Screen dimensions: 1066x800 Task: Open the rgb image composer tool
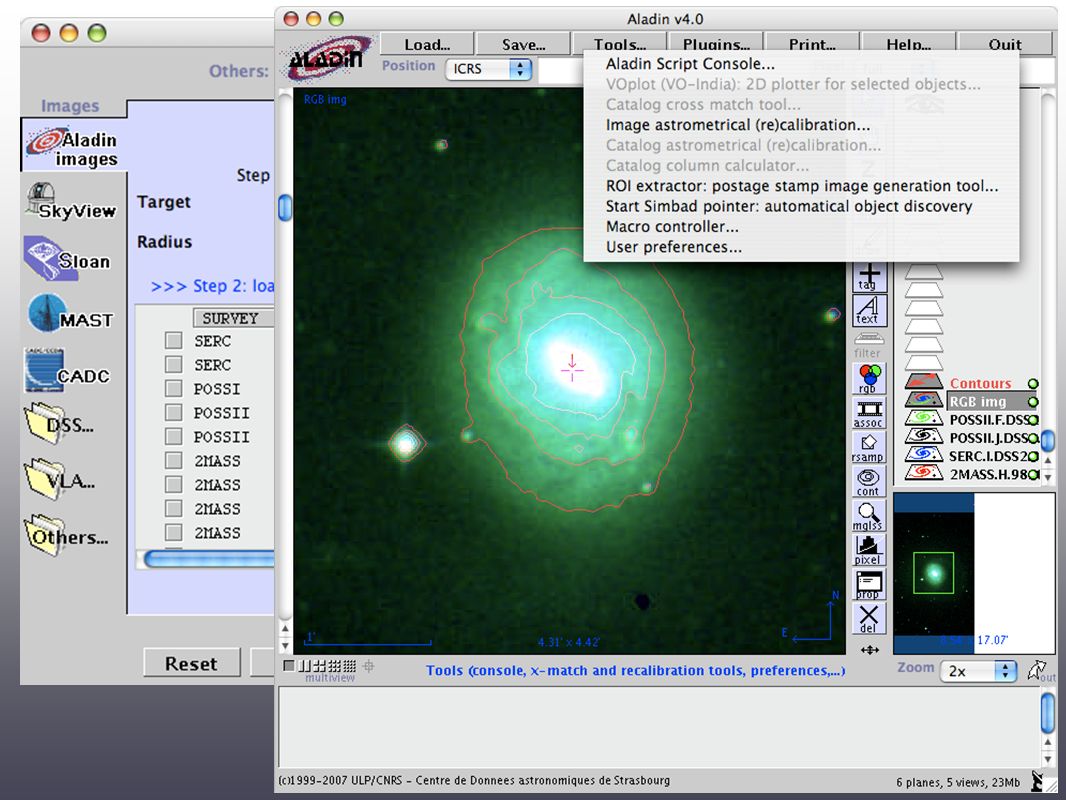point(870,379)
